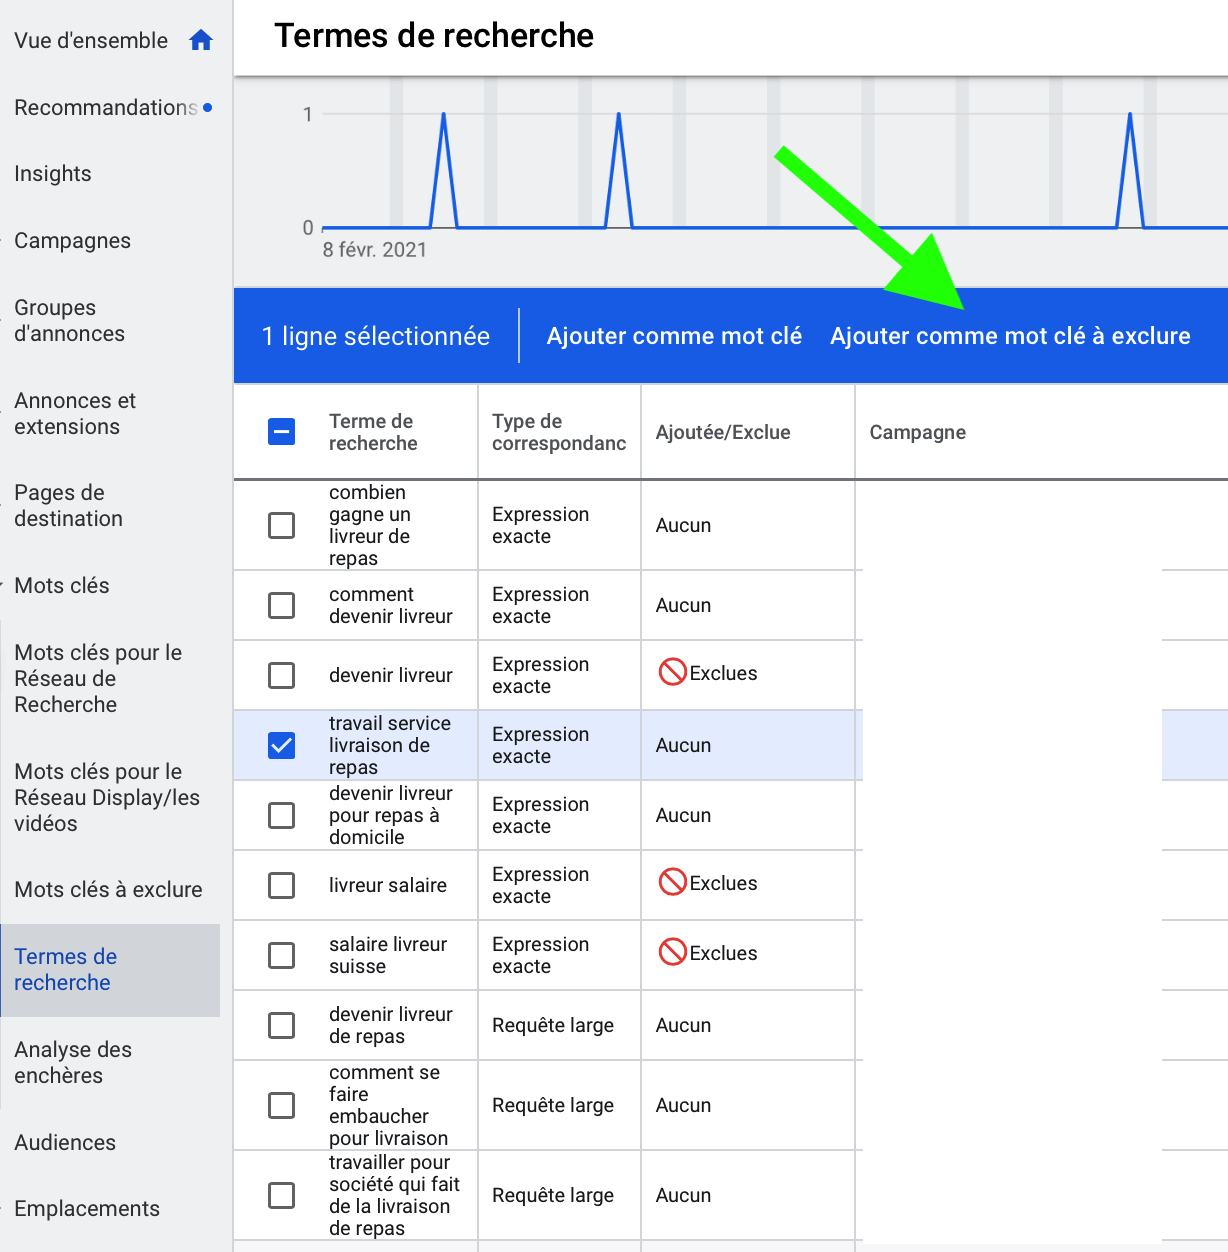Click the search term 'travail service livraison de repas'
Viewport: 1228px width, 1252px height.
390,745
